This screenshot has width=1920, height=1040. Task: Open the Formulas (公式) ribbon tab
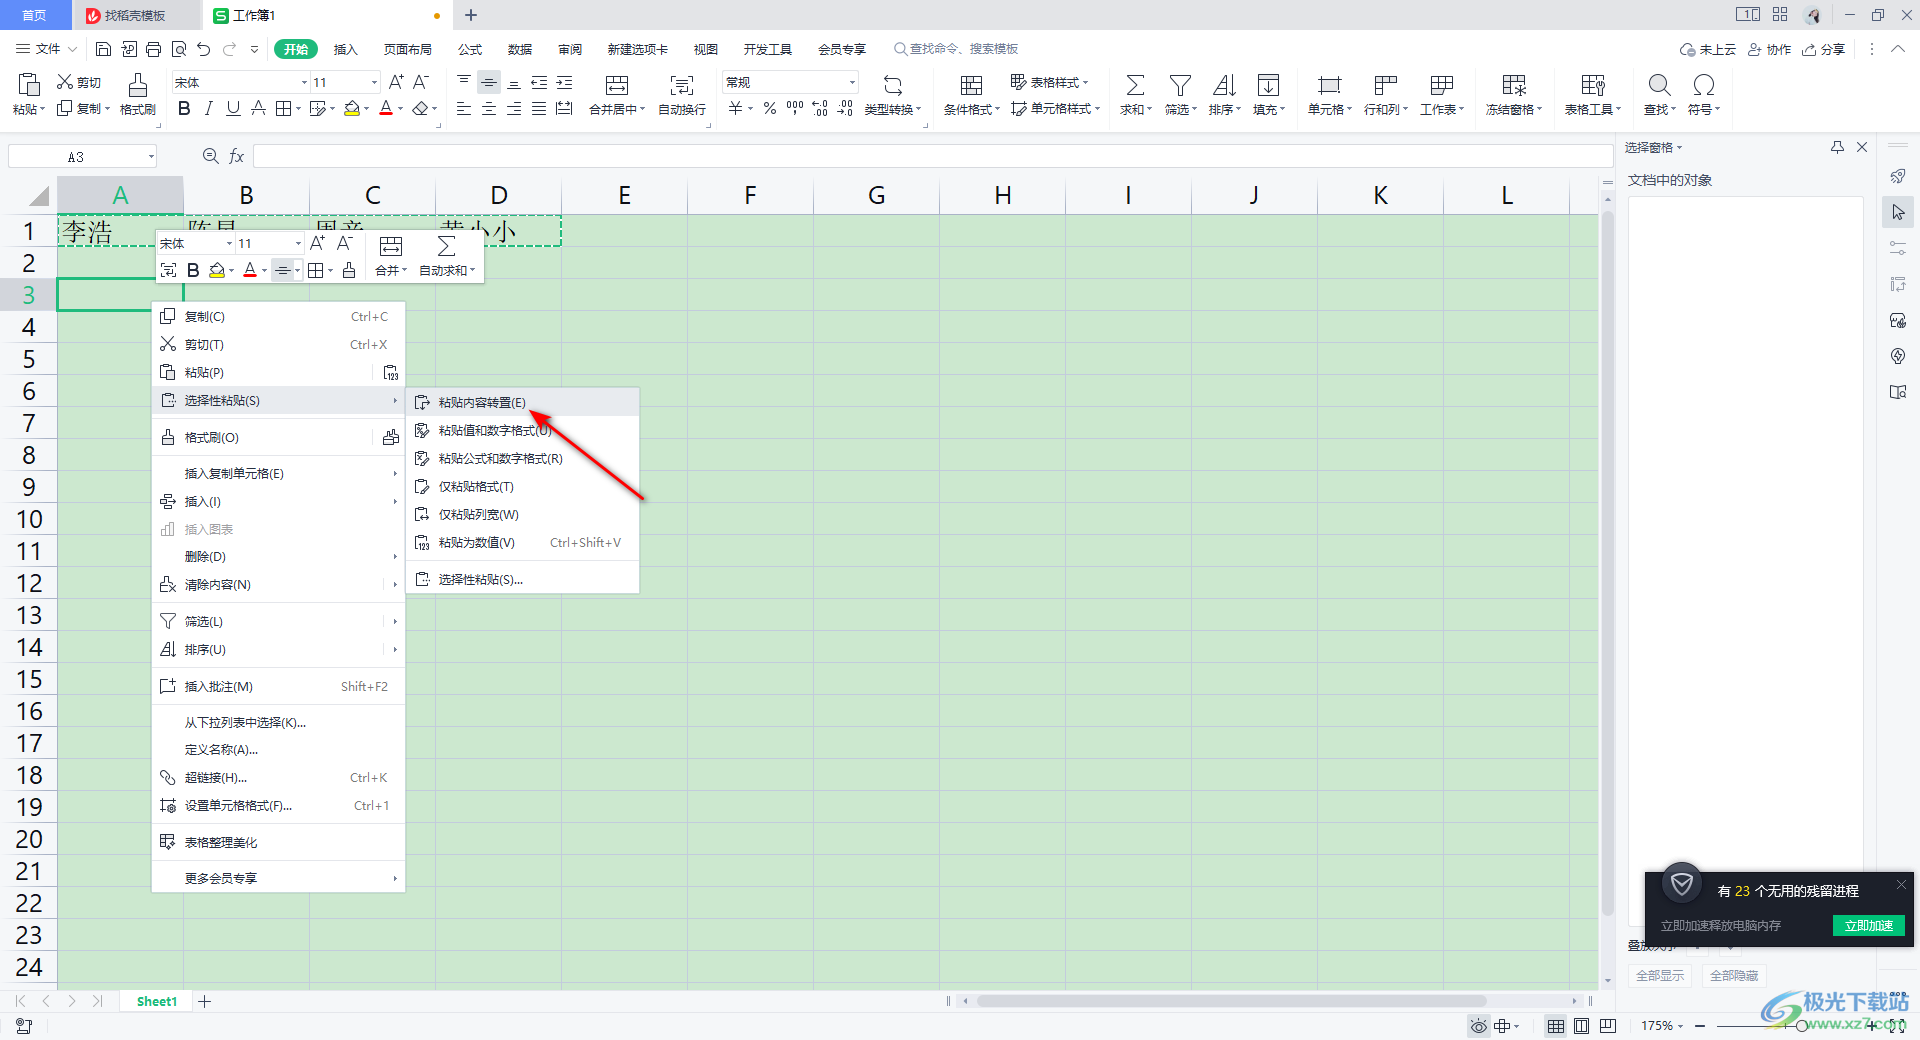coord(470,49)
